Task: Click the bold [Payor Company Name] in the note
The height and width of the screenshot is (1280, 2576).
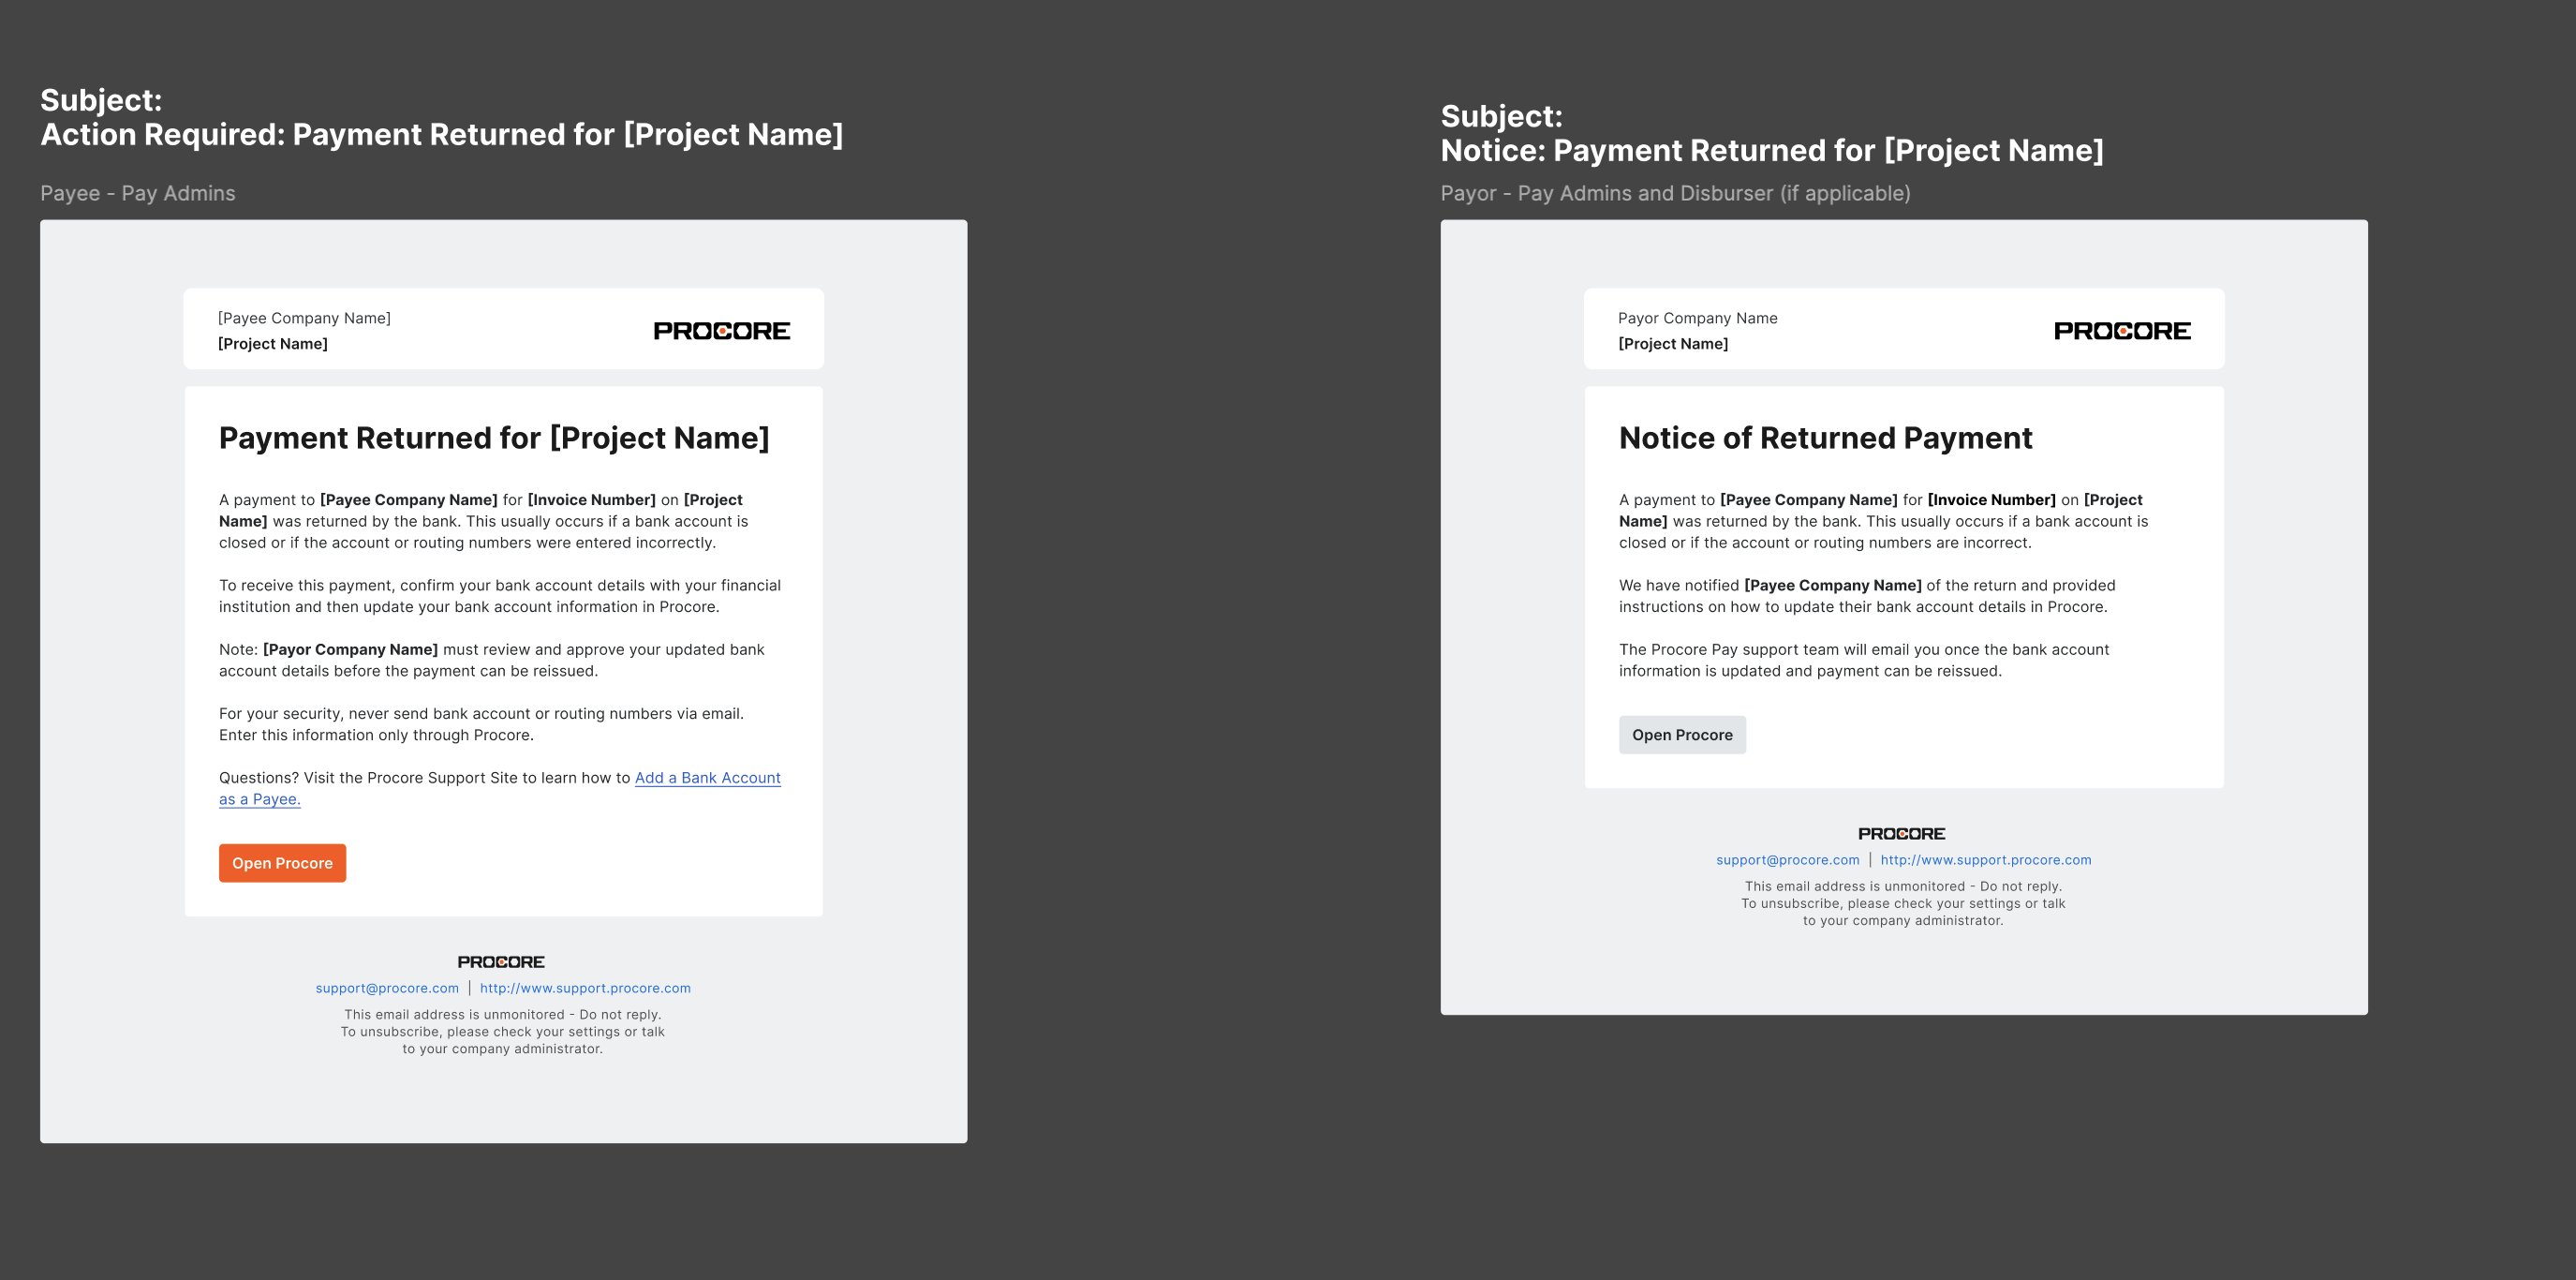Action: 350,650
